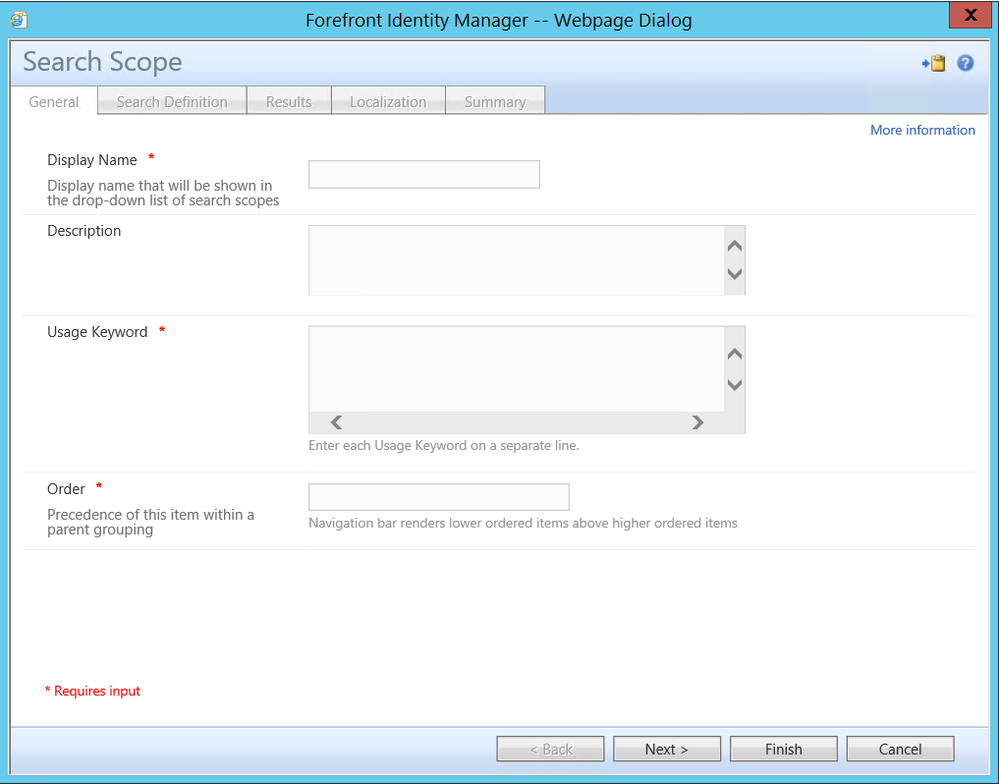This screenshot has height=784, width=999.
Task: Open the Results tab
Action: (289, 101)
